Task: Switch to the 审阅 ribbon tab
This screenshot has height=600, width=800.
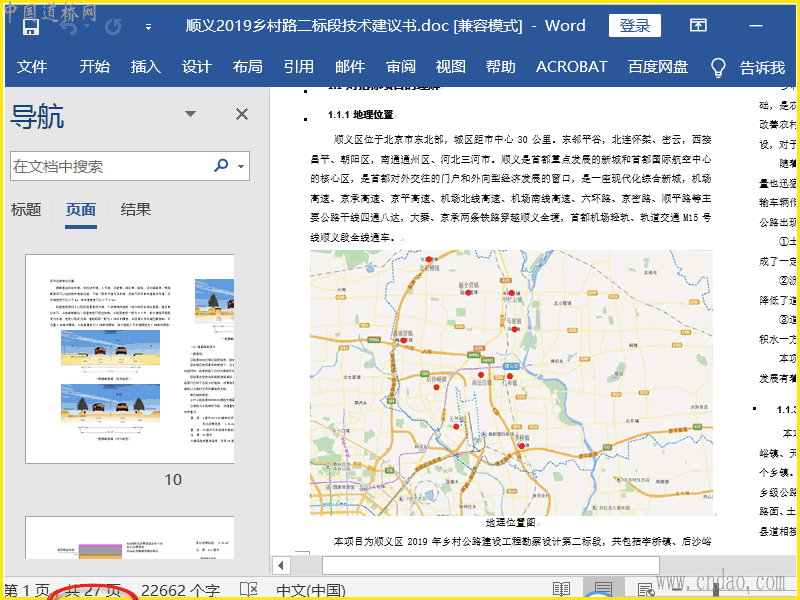Action: [x=401, y=67]
